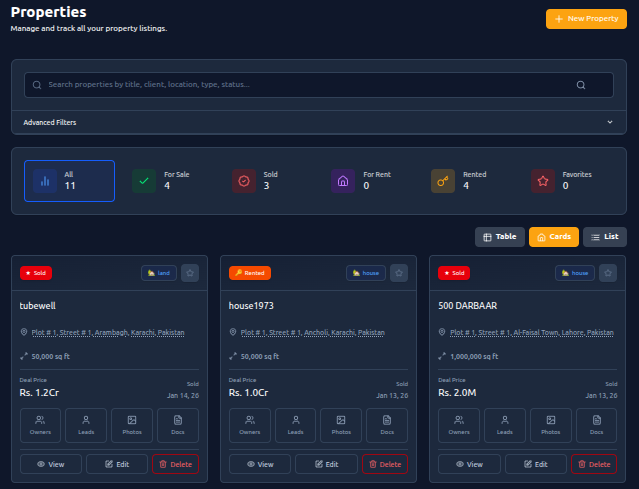
Task: Filter properties by For Sale status
Action: pyautogui.click(x=167, y=180)
